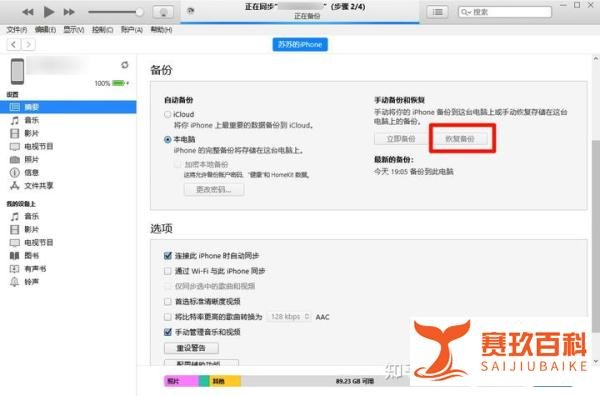Image resolution: width=600 pixels, height=396 pixels.
Task: Select the 本电脑 backup radio button
Action: click(x=167, y=139)
